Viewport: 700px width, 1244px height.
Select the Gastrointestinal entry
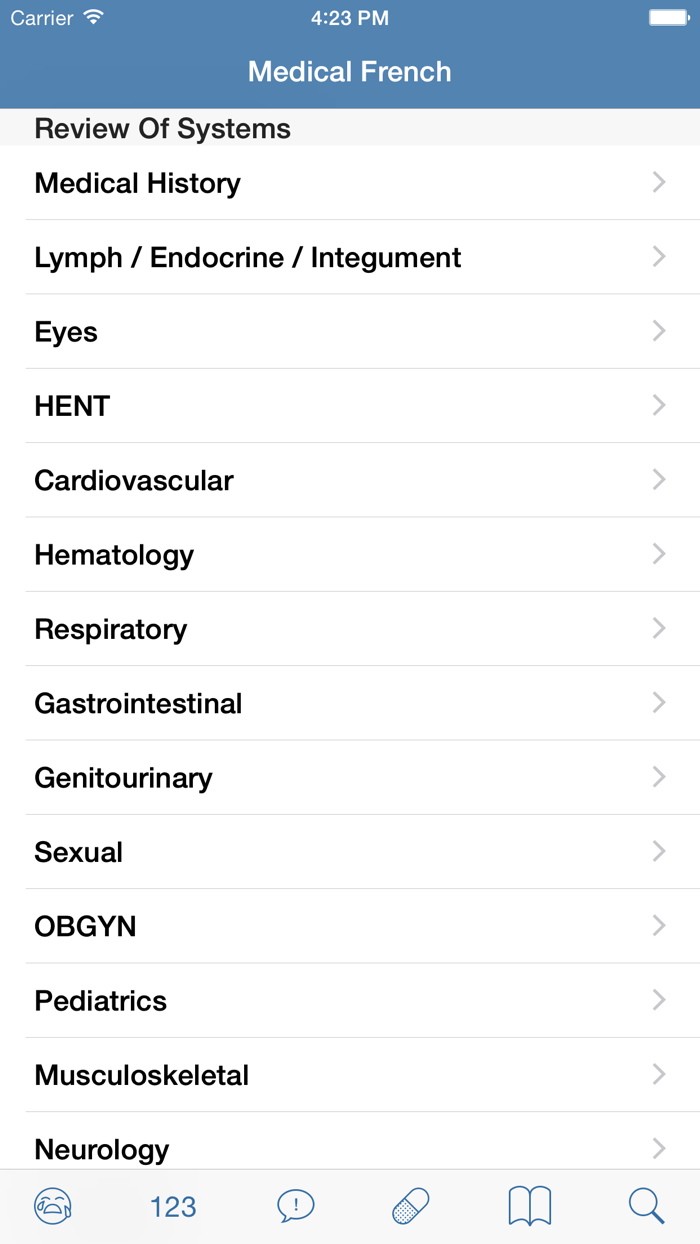[138, 703]
